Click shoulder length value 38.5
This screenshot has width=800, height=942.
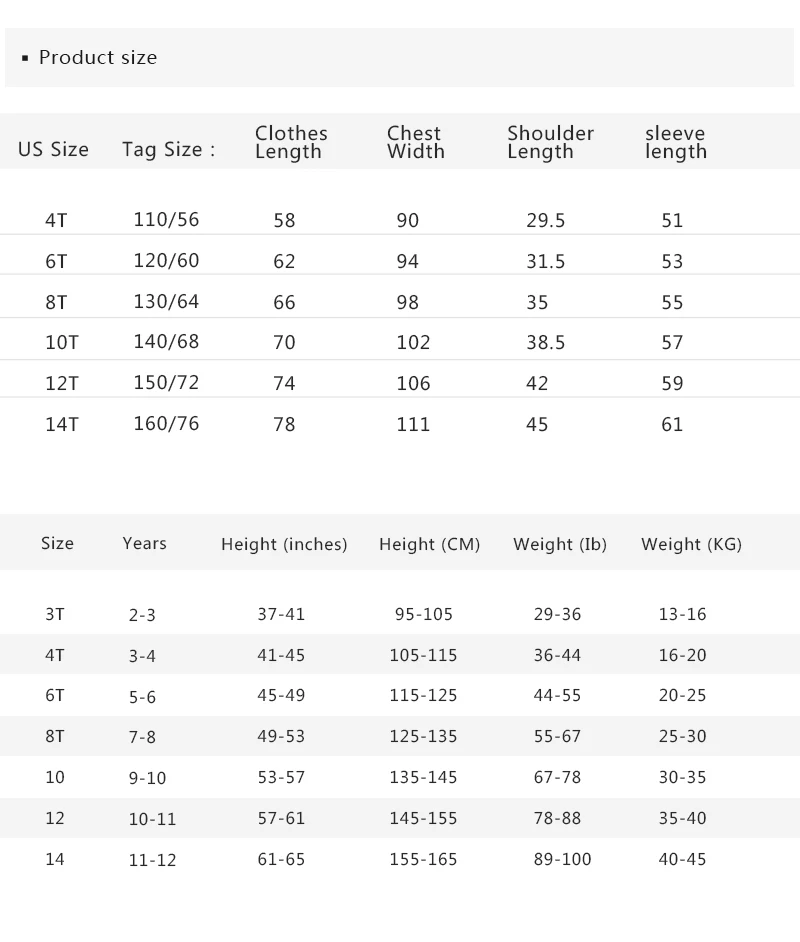tap(545, 343)
